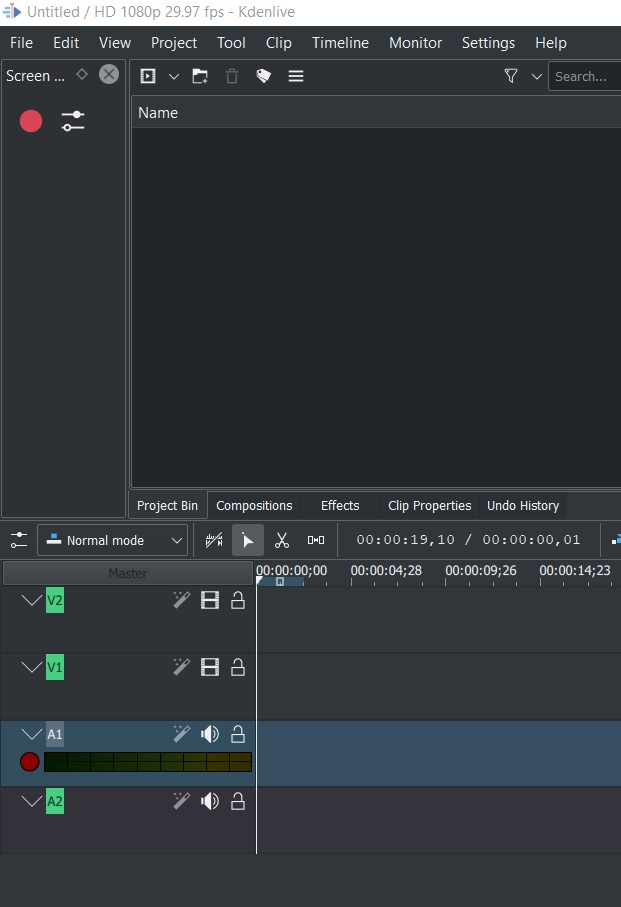The image size is (621, 907).
Task: Click timeline position timecode 00:00:19,10
Action: [405, 540]
